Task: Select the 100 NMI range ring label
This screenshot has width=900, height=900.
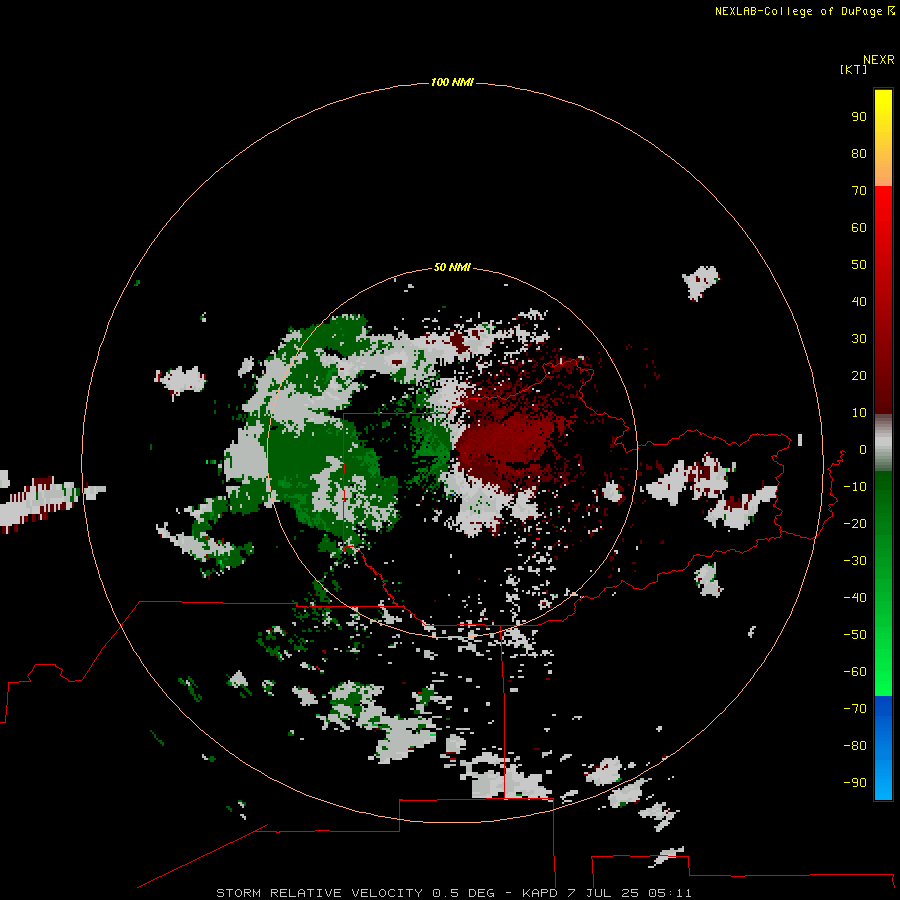Action: [452, 82]
